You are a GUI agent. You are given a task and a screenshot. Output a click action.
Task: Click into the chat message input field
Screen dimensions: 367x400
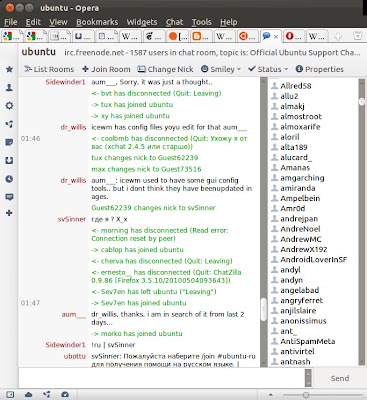[162, 378]
